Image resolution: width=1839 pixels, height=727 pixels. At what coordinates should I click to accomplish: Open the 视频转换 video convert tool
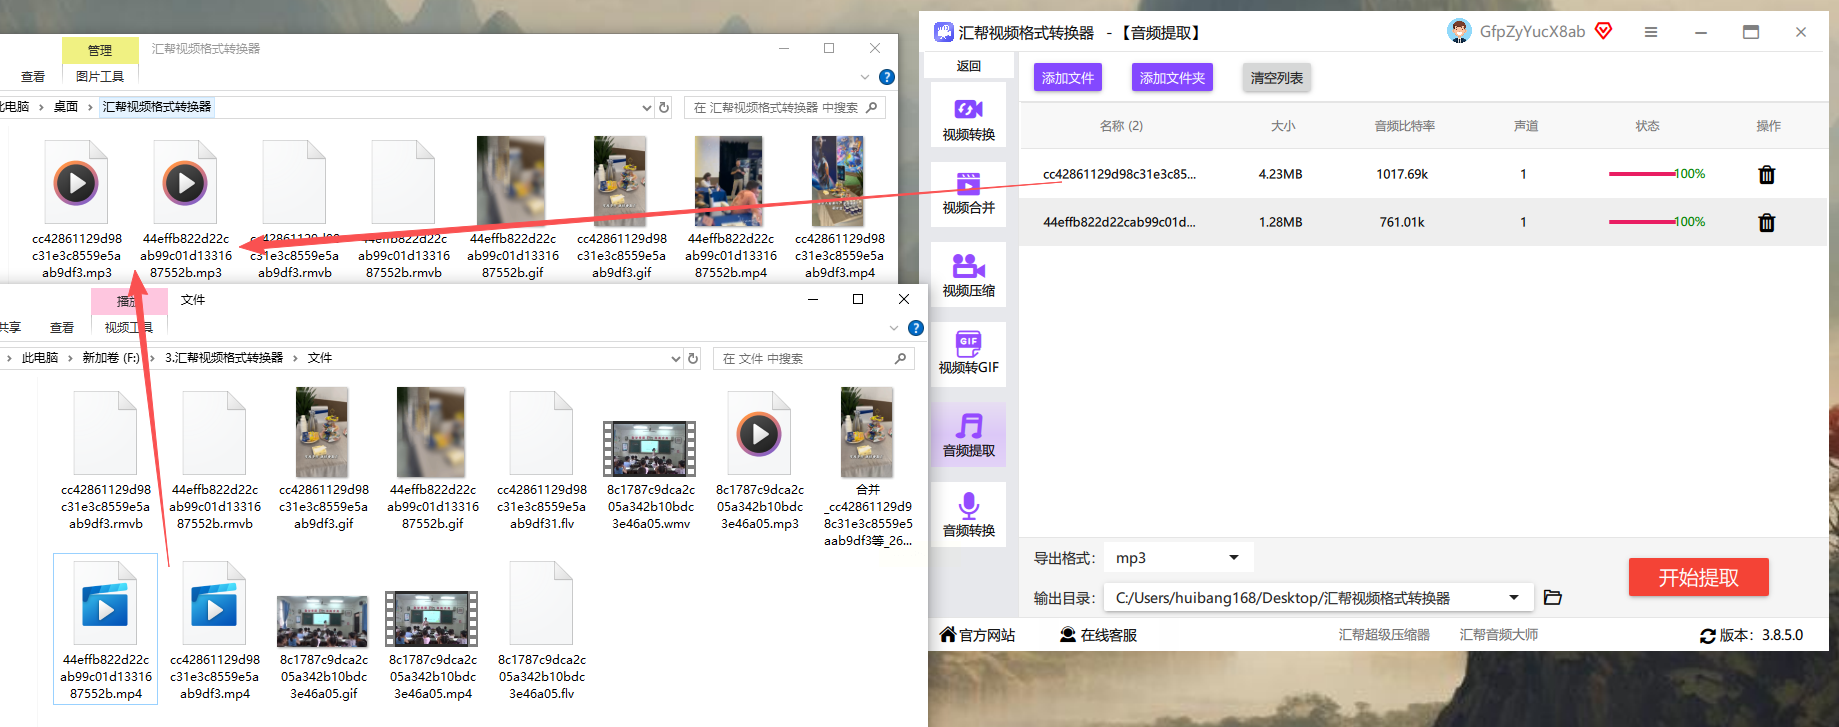coord(968,118)
